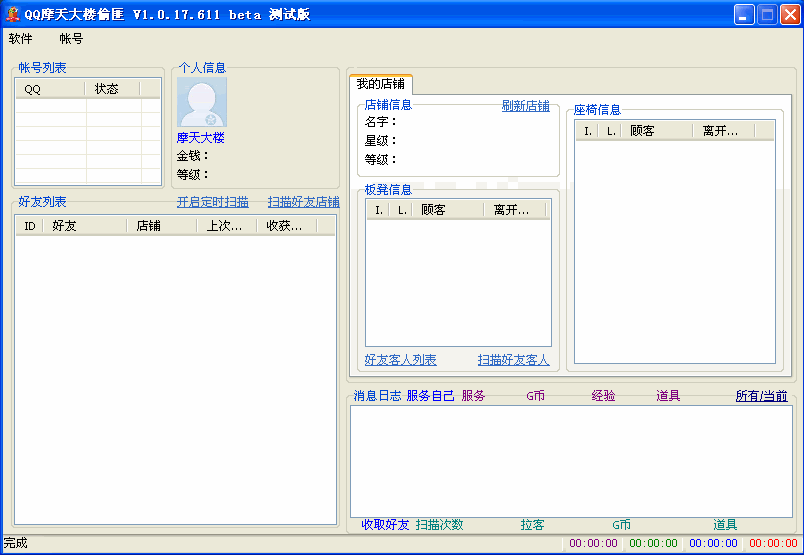The image size is (804, 555).
Task: Open the 好友客人列表 link
Action: [400, 360]
